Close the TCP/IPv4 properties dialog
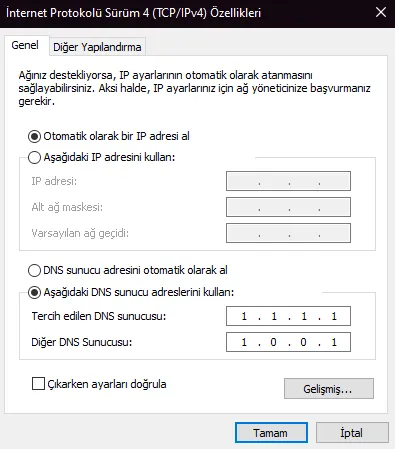Screen dimensions: 395x449 coord(381,13)
